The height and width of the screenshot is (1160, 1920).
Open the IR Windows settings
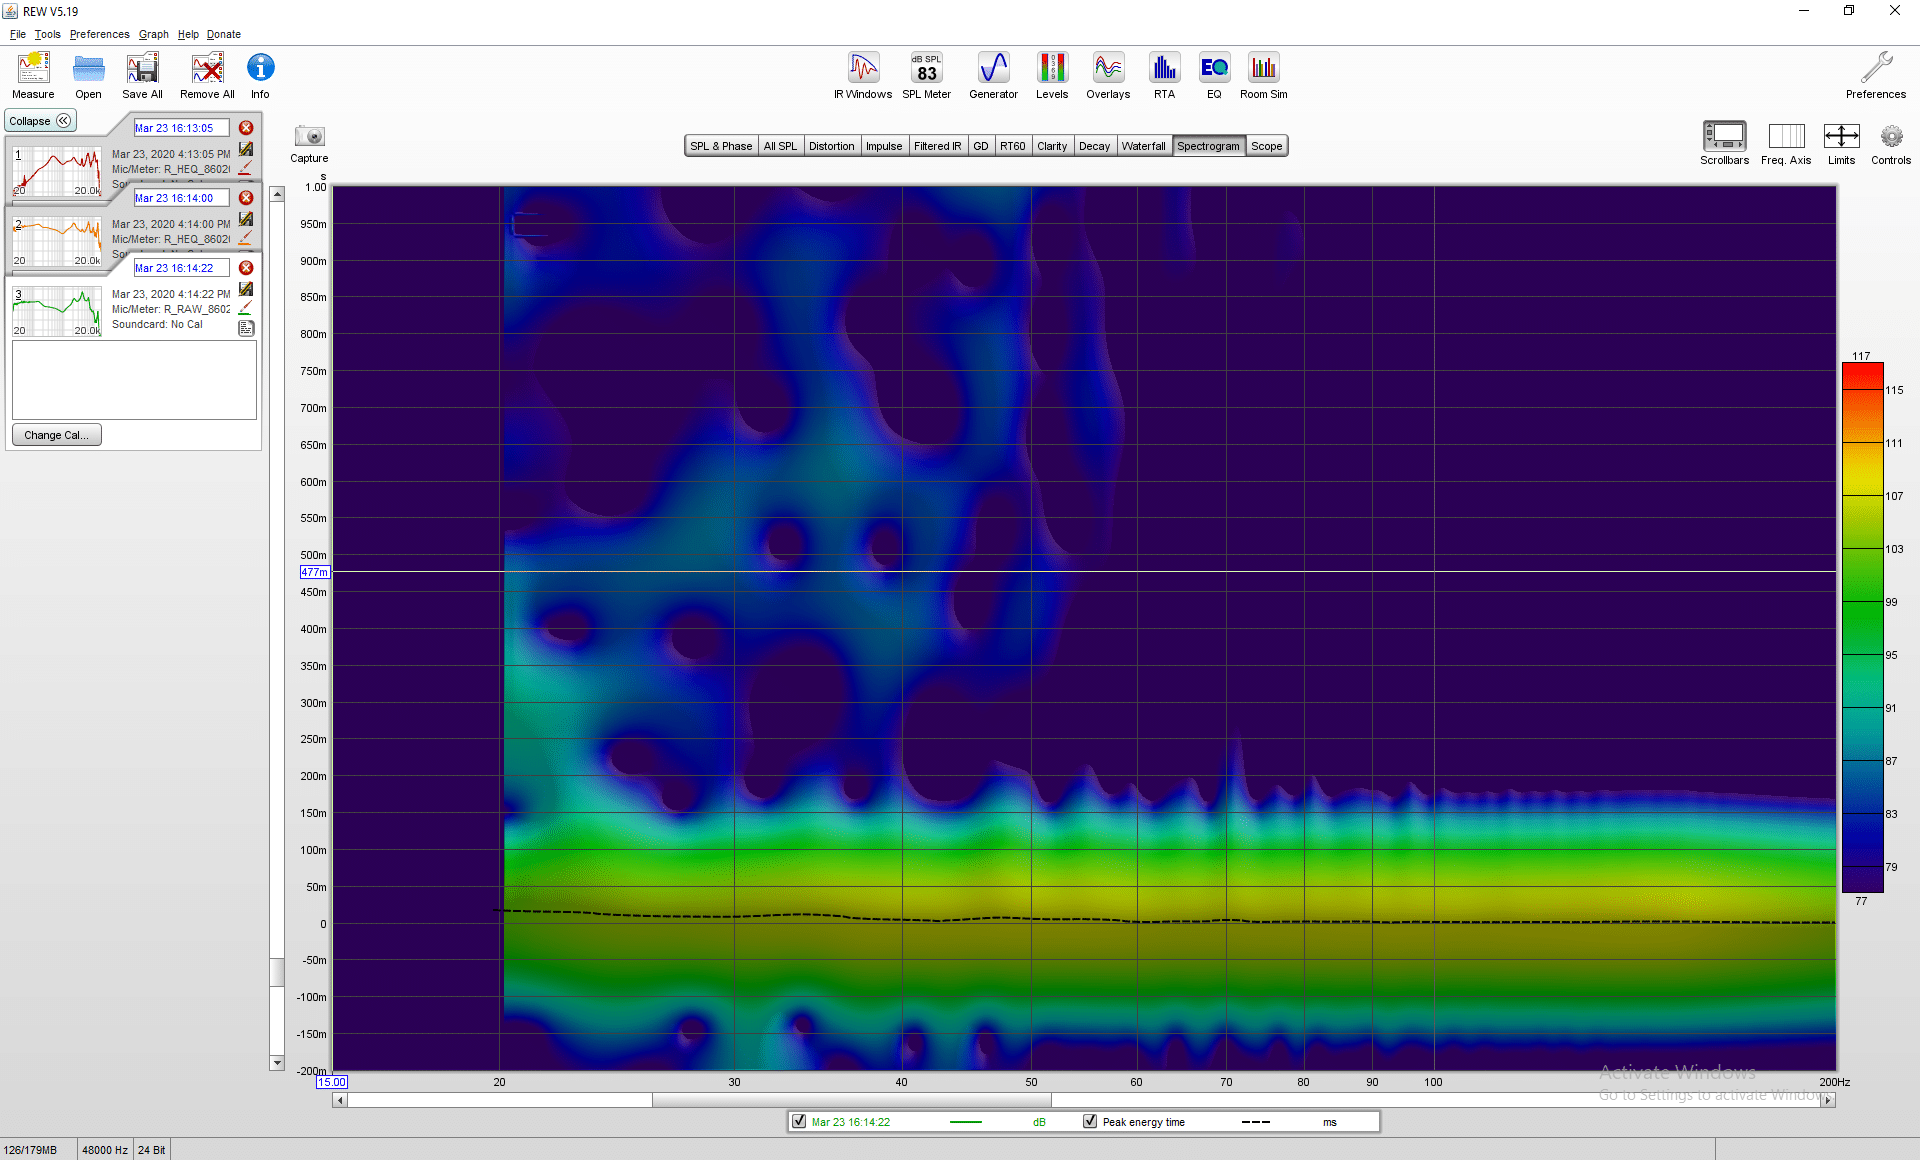[x=863, y=76]
